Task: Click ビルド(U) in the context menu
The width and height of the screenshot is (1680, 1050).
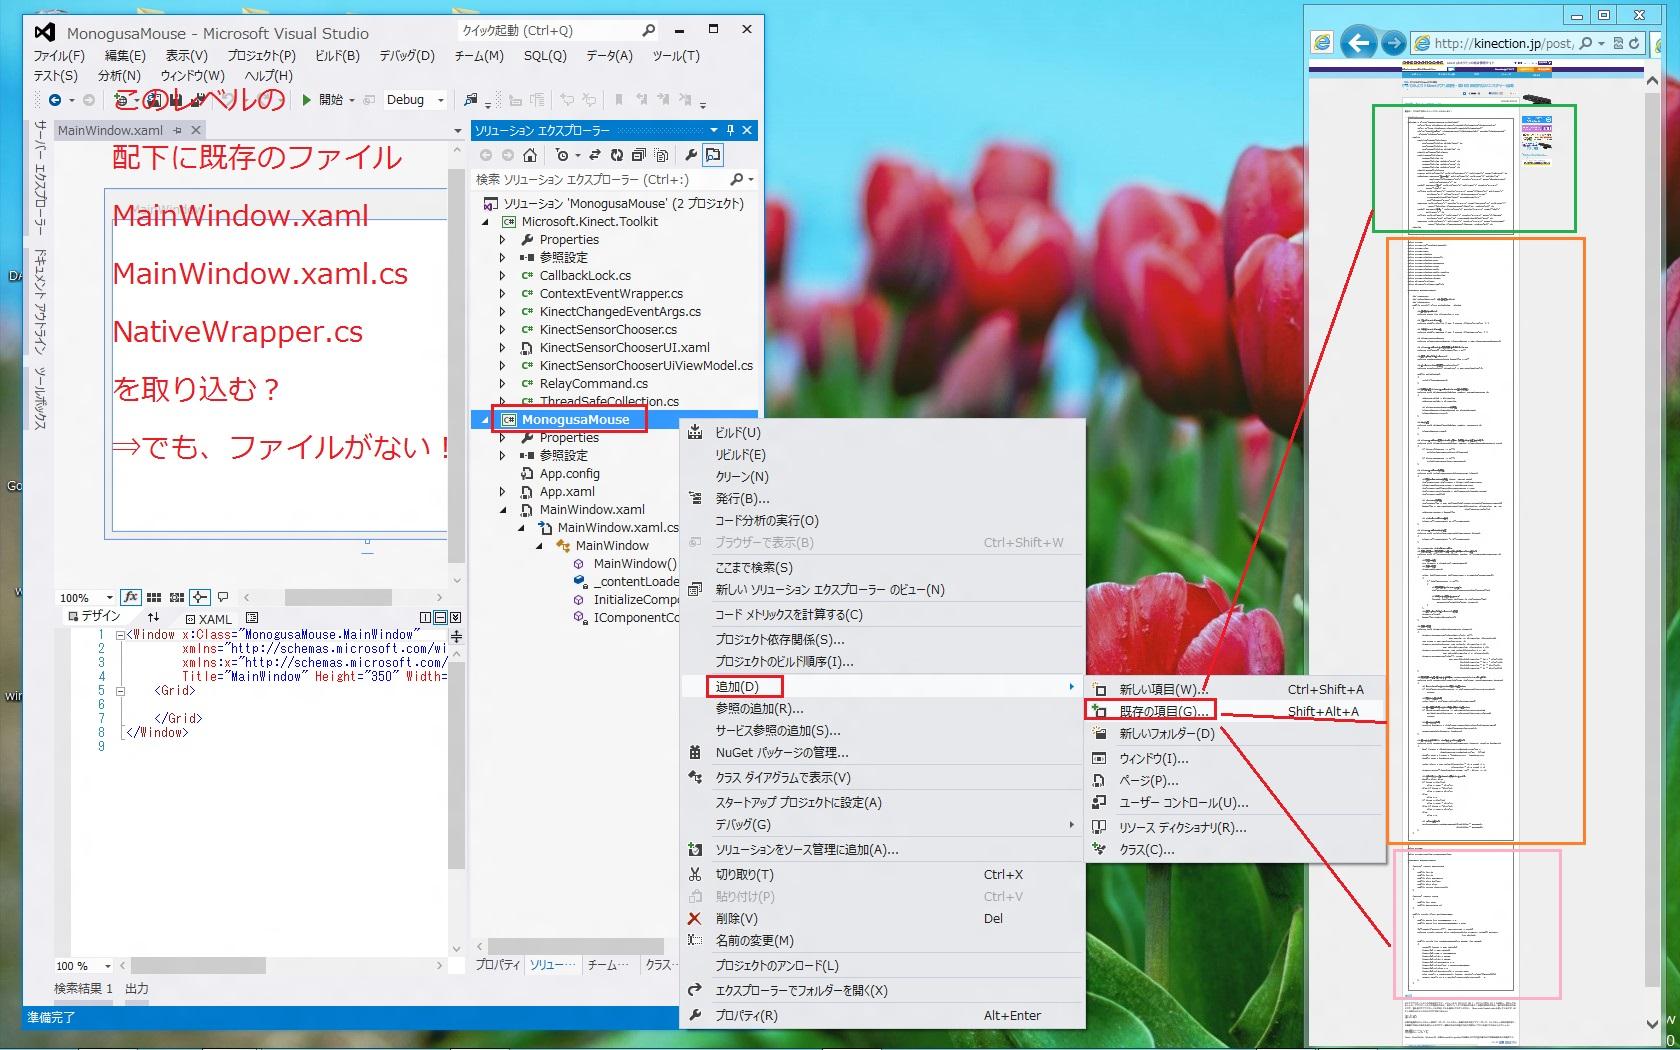Action: click(x=882, y=432)
